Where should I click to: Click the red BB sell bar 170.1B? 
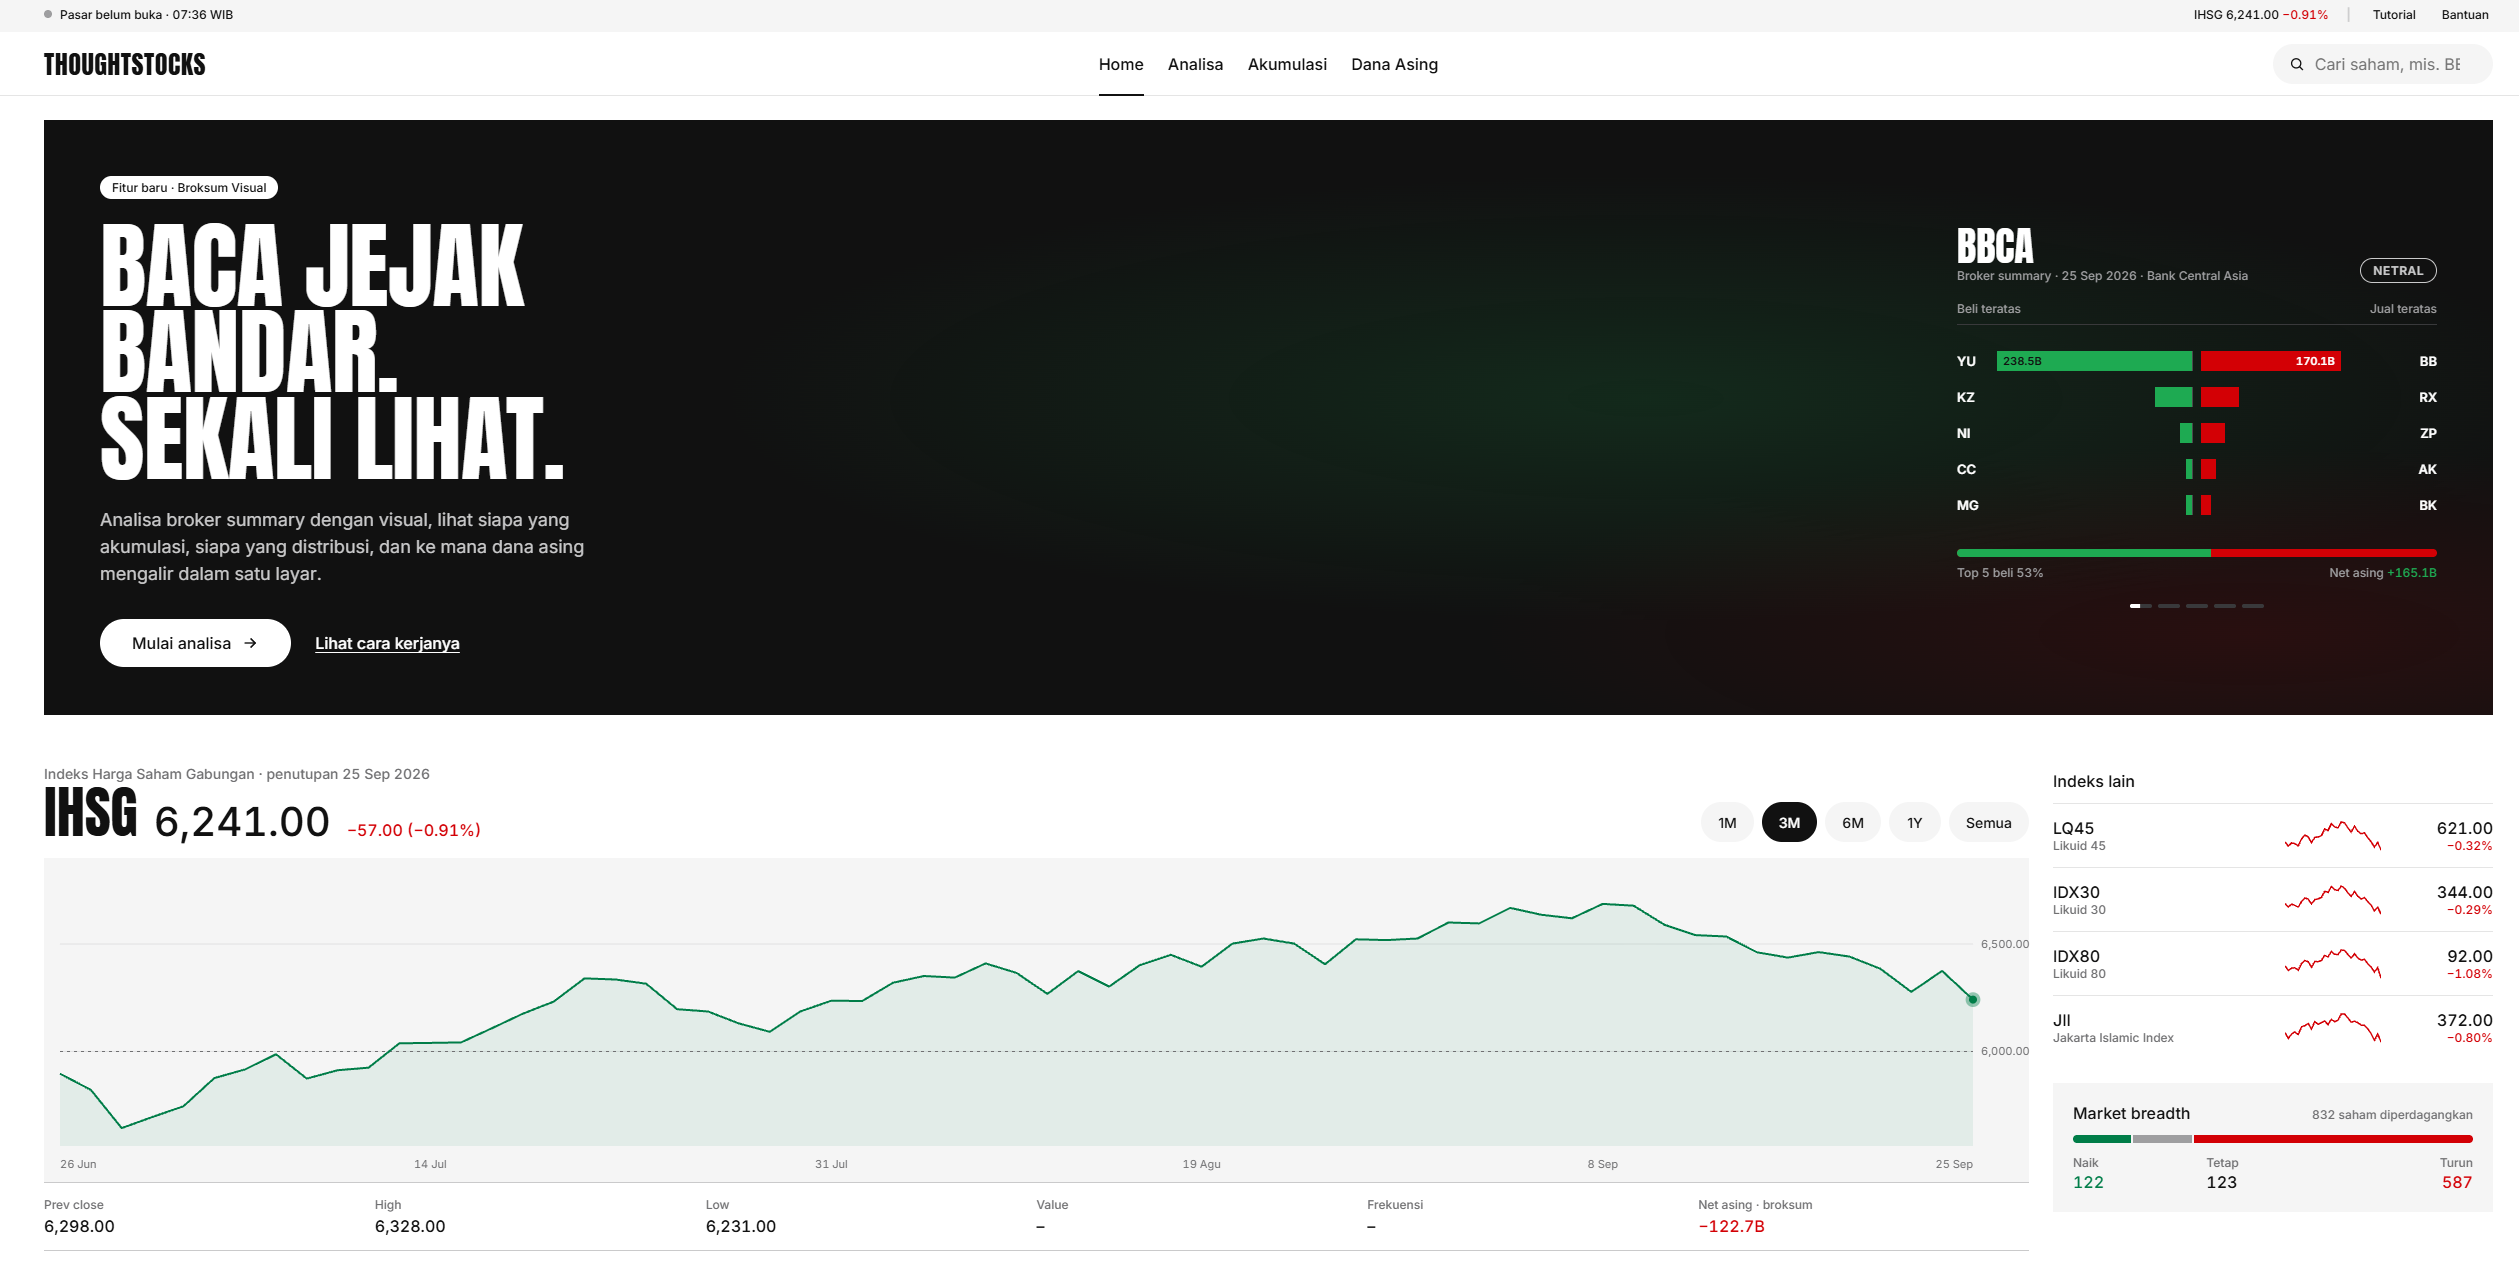point(2270,361)
